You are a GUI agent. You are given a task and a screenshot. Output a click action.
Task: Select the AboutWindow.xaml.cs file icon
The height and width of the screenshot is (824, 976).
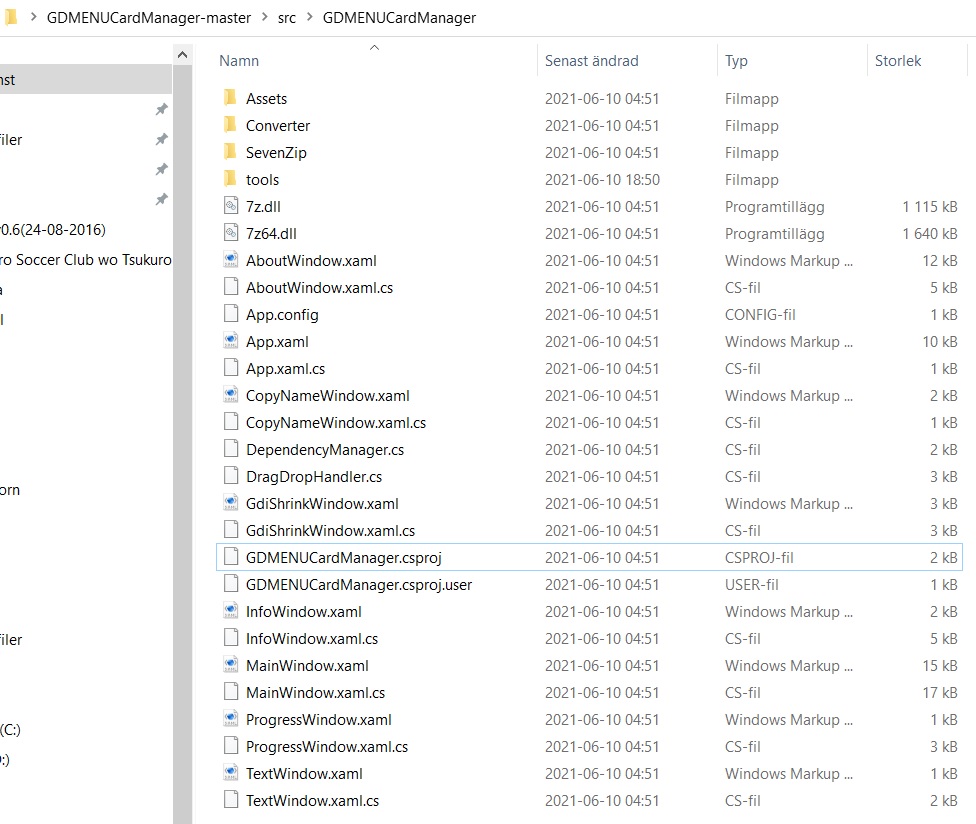point(231,287)
